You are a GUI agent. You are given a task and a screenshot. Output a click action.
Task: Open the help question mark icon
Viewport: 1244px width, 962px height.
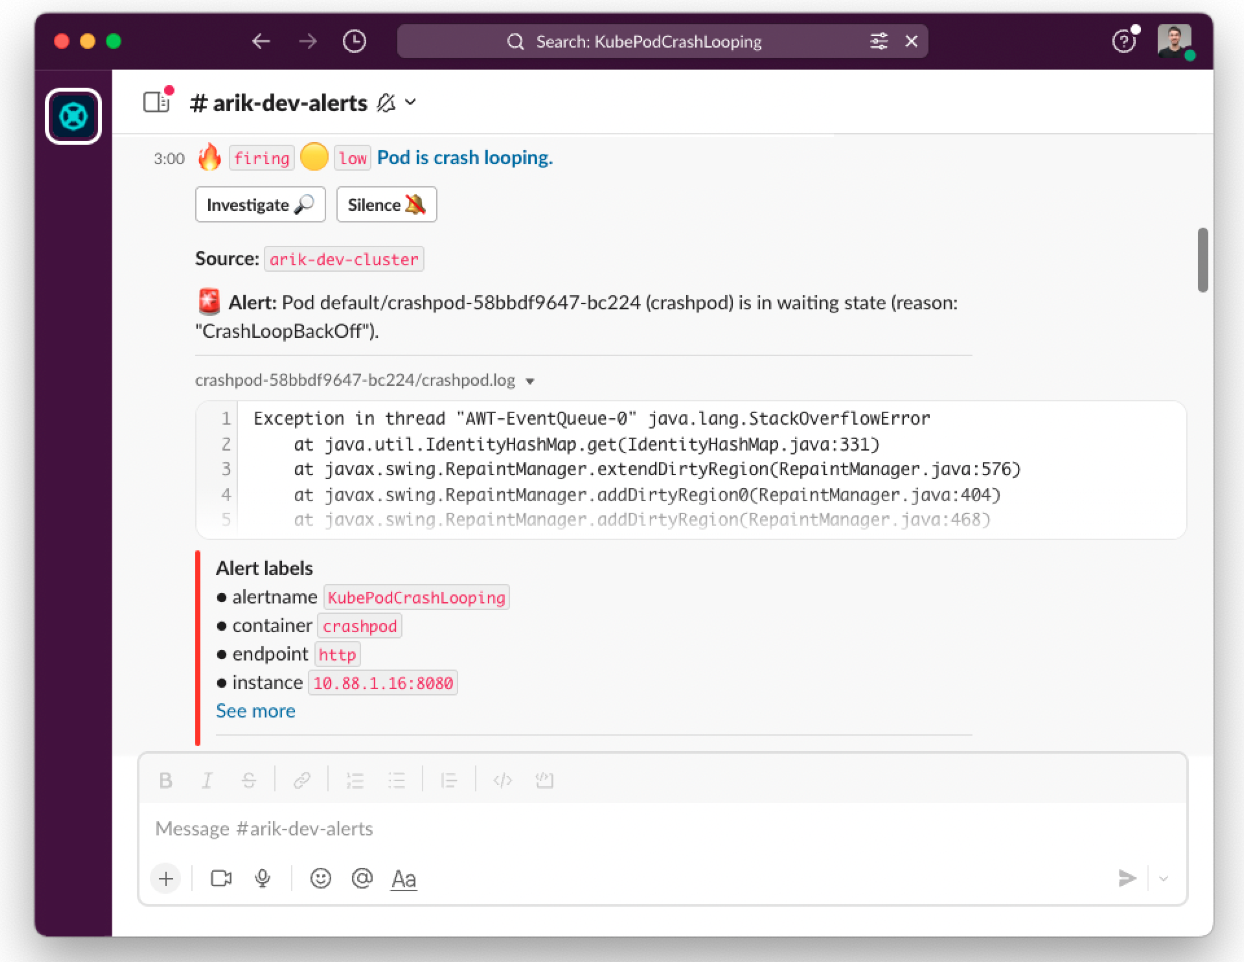pos(1124,41)
